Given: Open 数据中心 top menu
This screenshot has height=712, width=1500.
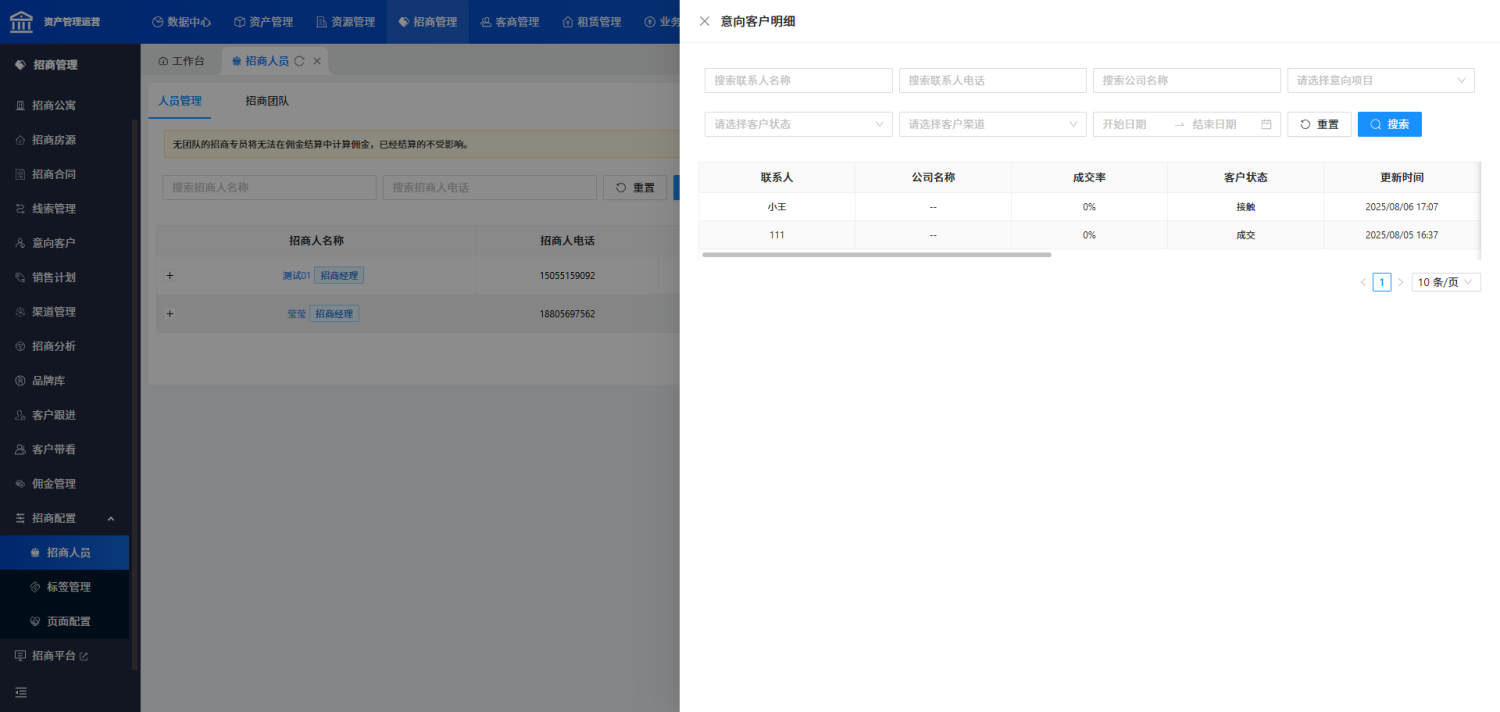Looking at the screenshot, I should click(181, 22).
